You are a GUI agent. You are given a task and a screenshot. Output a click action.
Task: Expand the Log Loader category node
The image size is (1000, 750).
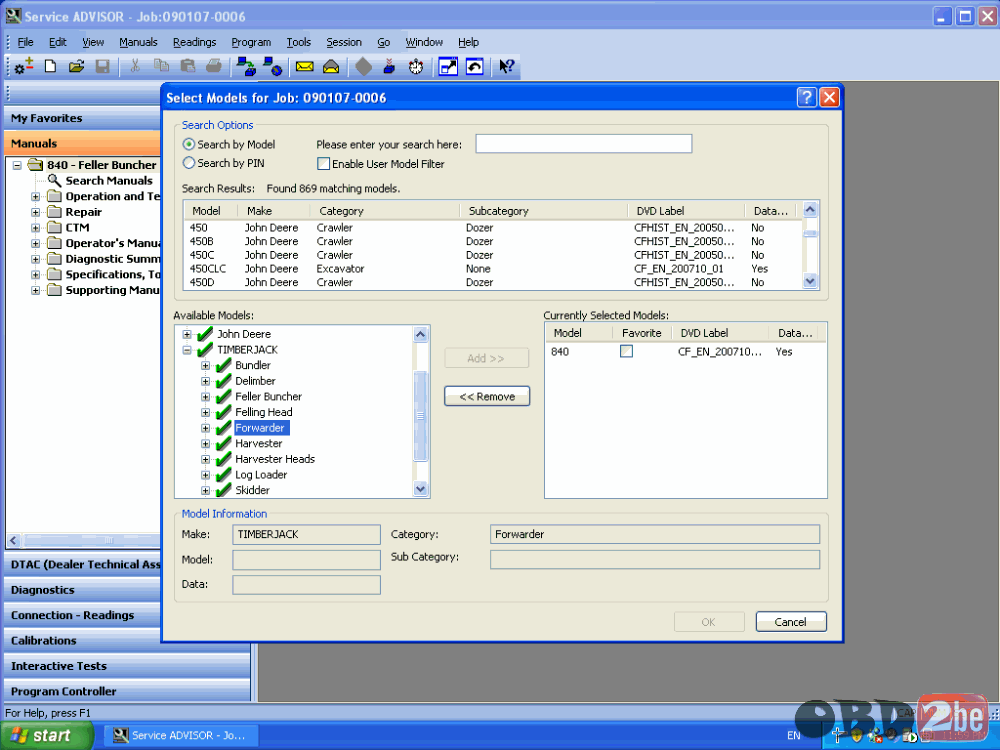pyautogui.click(x=205, y=474)
